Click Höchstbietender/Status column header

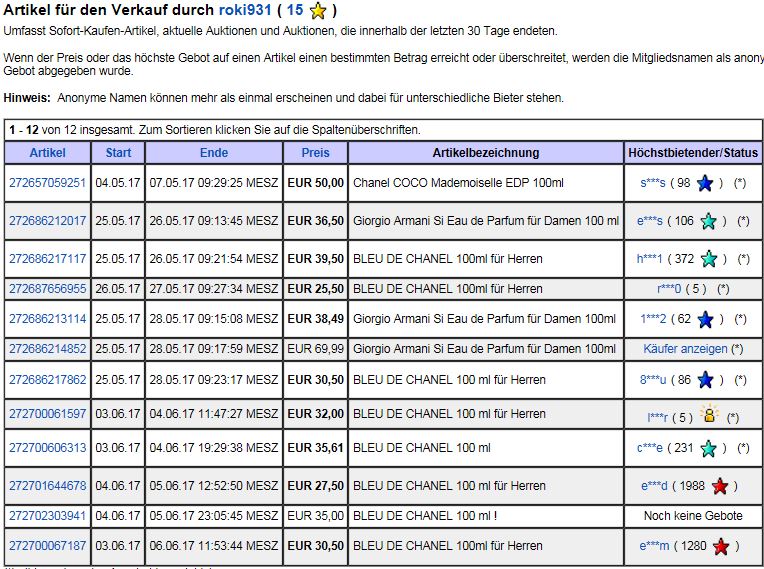point(693,153)
